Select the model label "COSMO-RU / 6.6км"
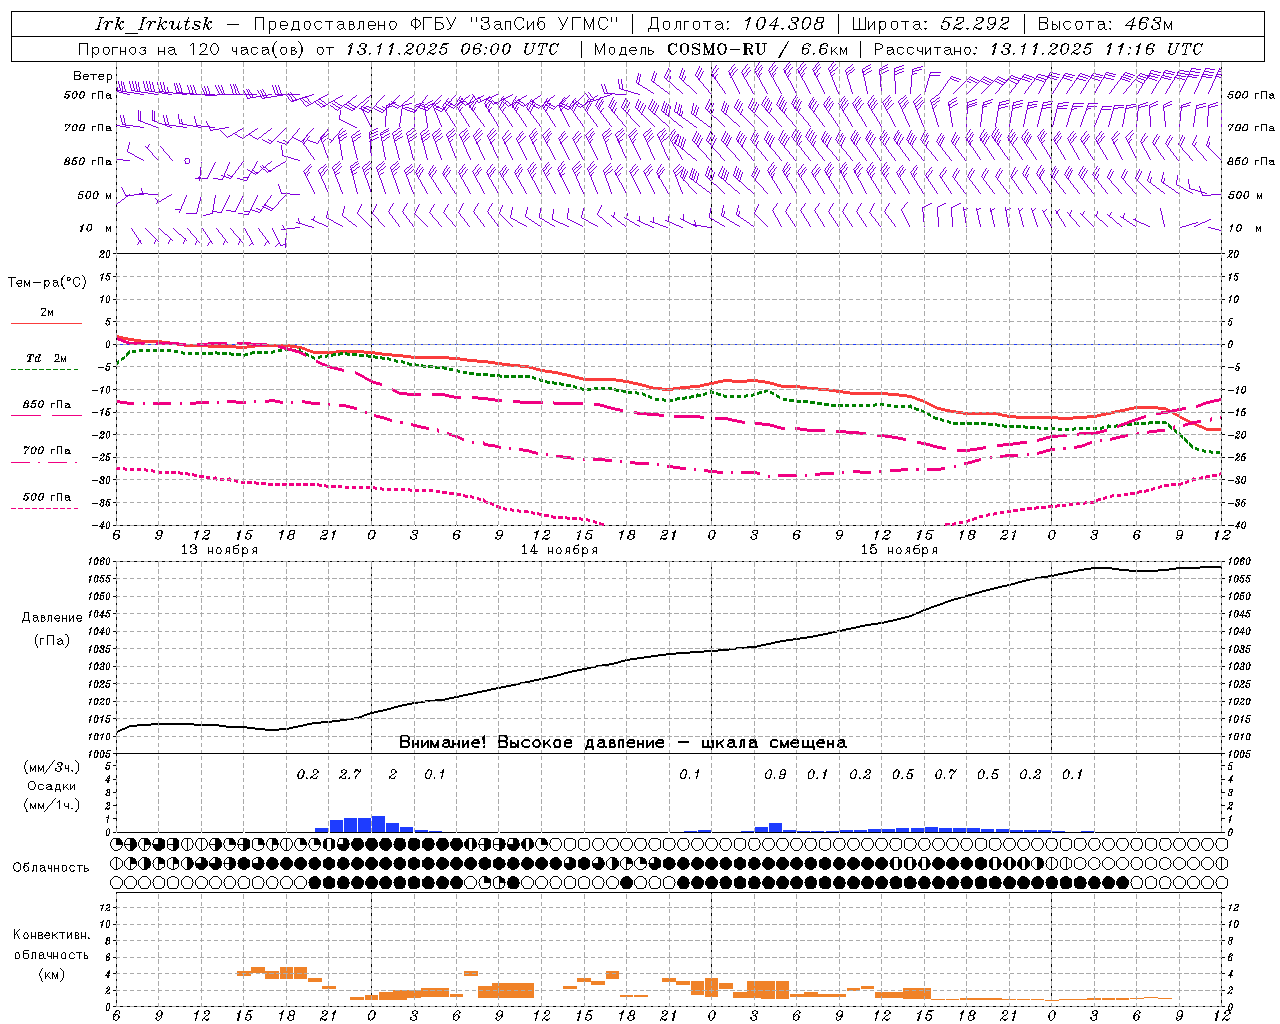This screenshot has width=1280, height=1024. click(757, 49)
